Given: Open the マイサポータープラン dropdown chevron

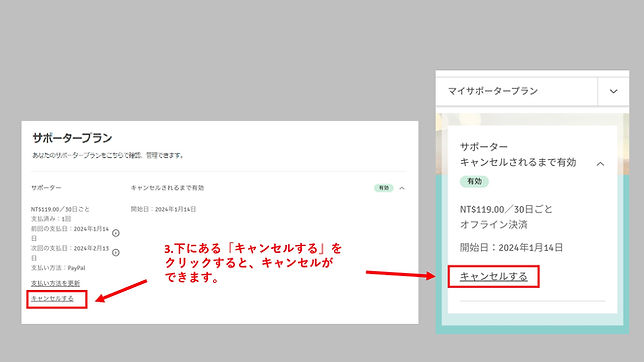Looking at the screenshot, I should pos(613,91).
